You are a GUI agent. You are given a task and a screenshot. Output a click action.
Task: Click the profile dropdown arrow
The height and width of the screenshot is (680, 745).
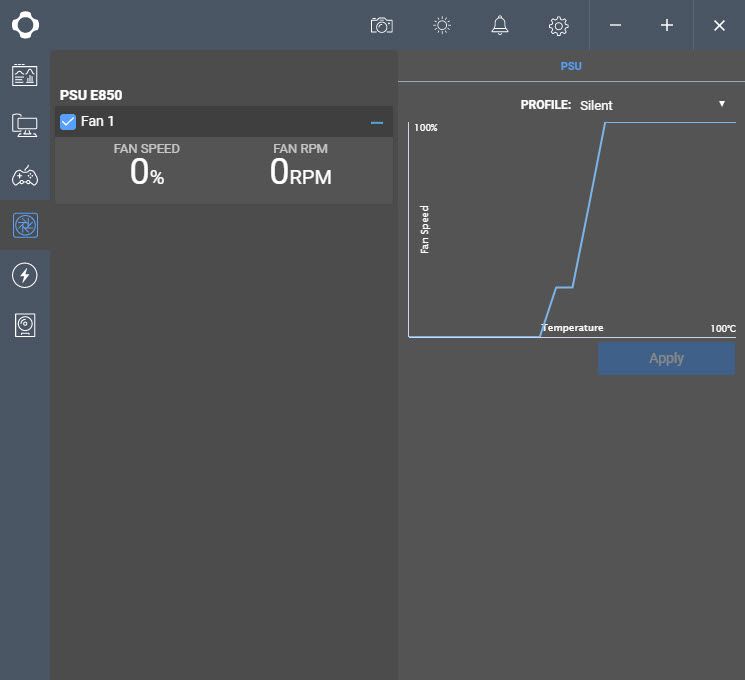[722, 104]
